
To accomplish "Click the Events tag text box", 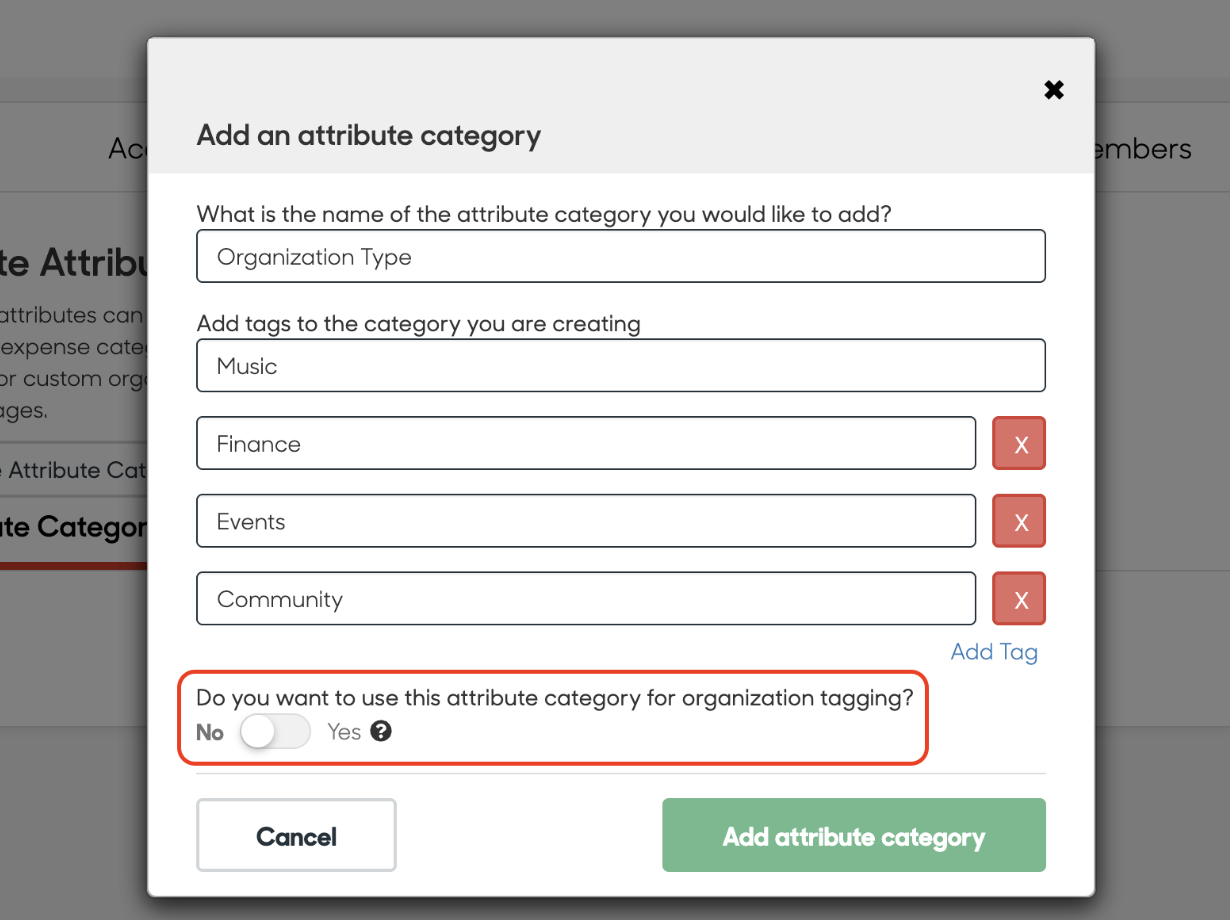I will [x=586, y=521].
